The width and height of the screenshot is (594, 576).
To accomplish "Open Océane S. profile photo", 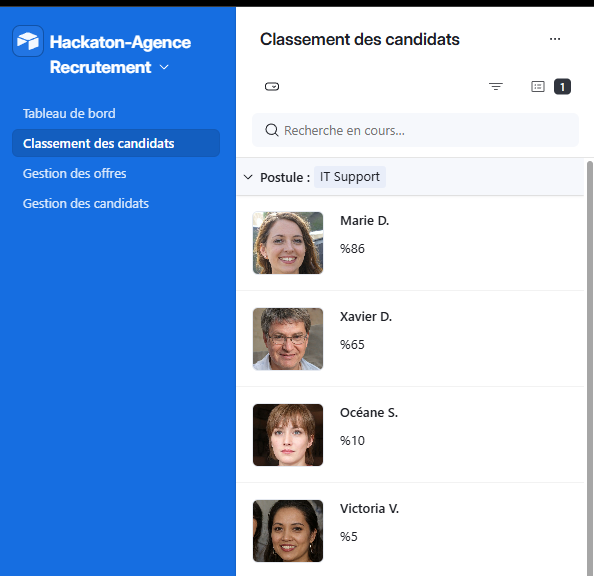I will coord(288,435).
